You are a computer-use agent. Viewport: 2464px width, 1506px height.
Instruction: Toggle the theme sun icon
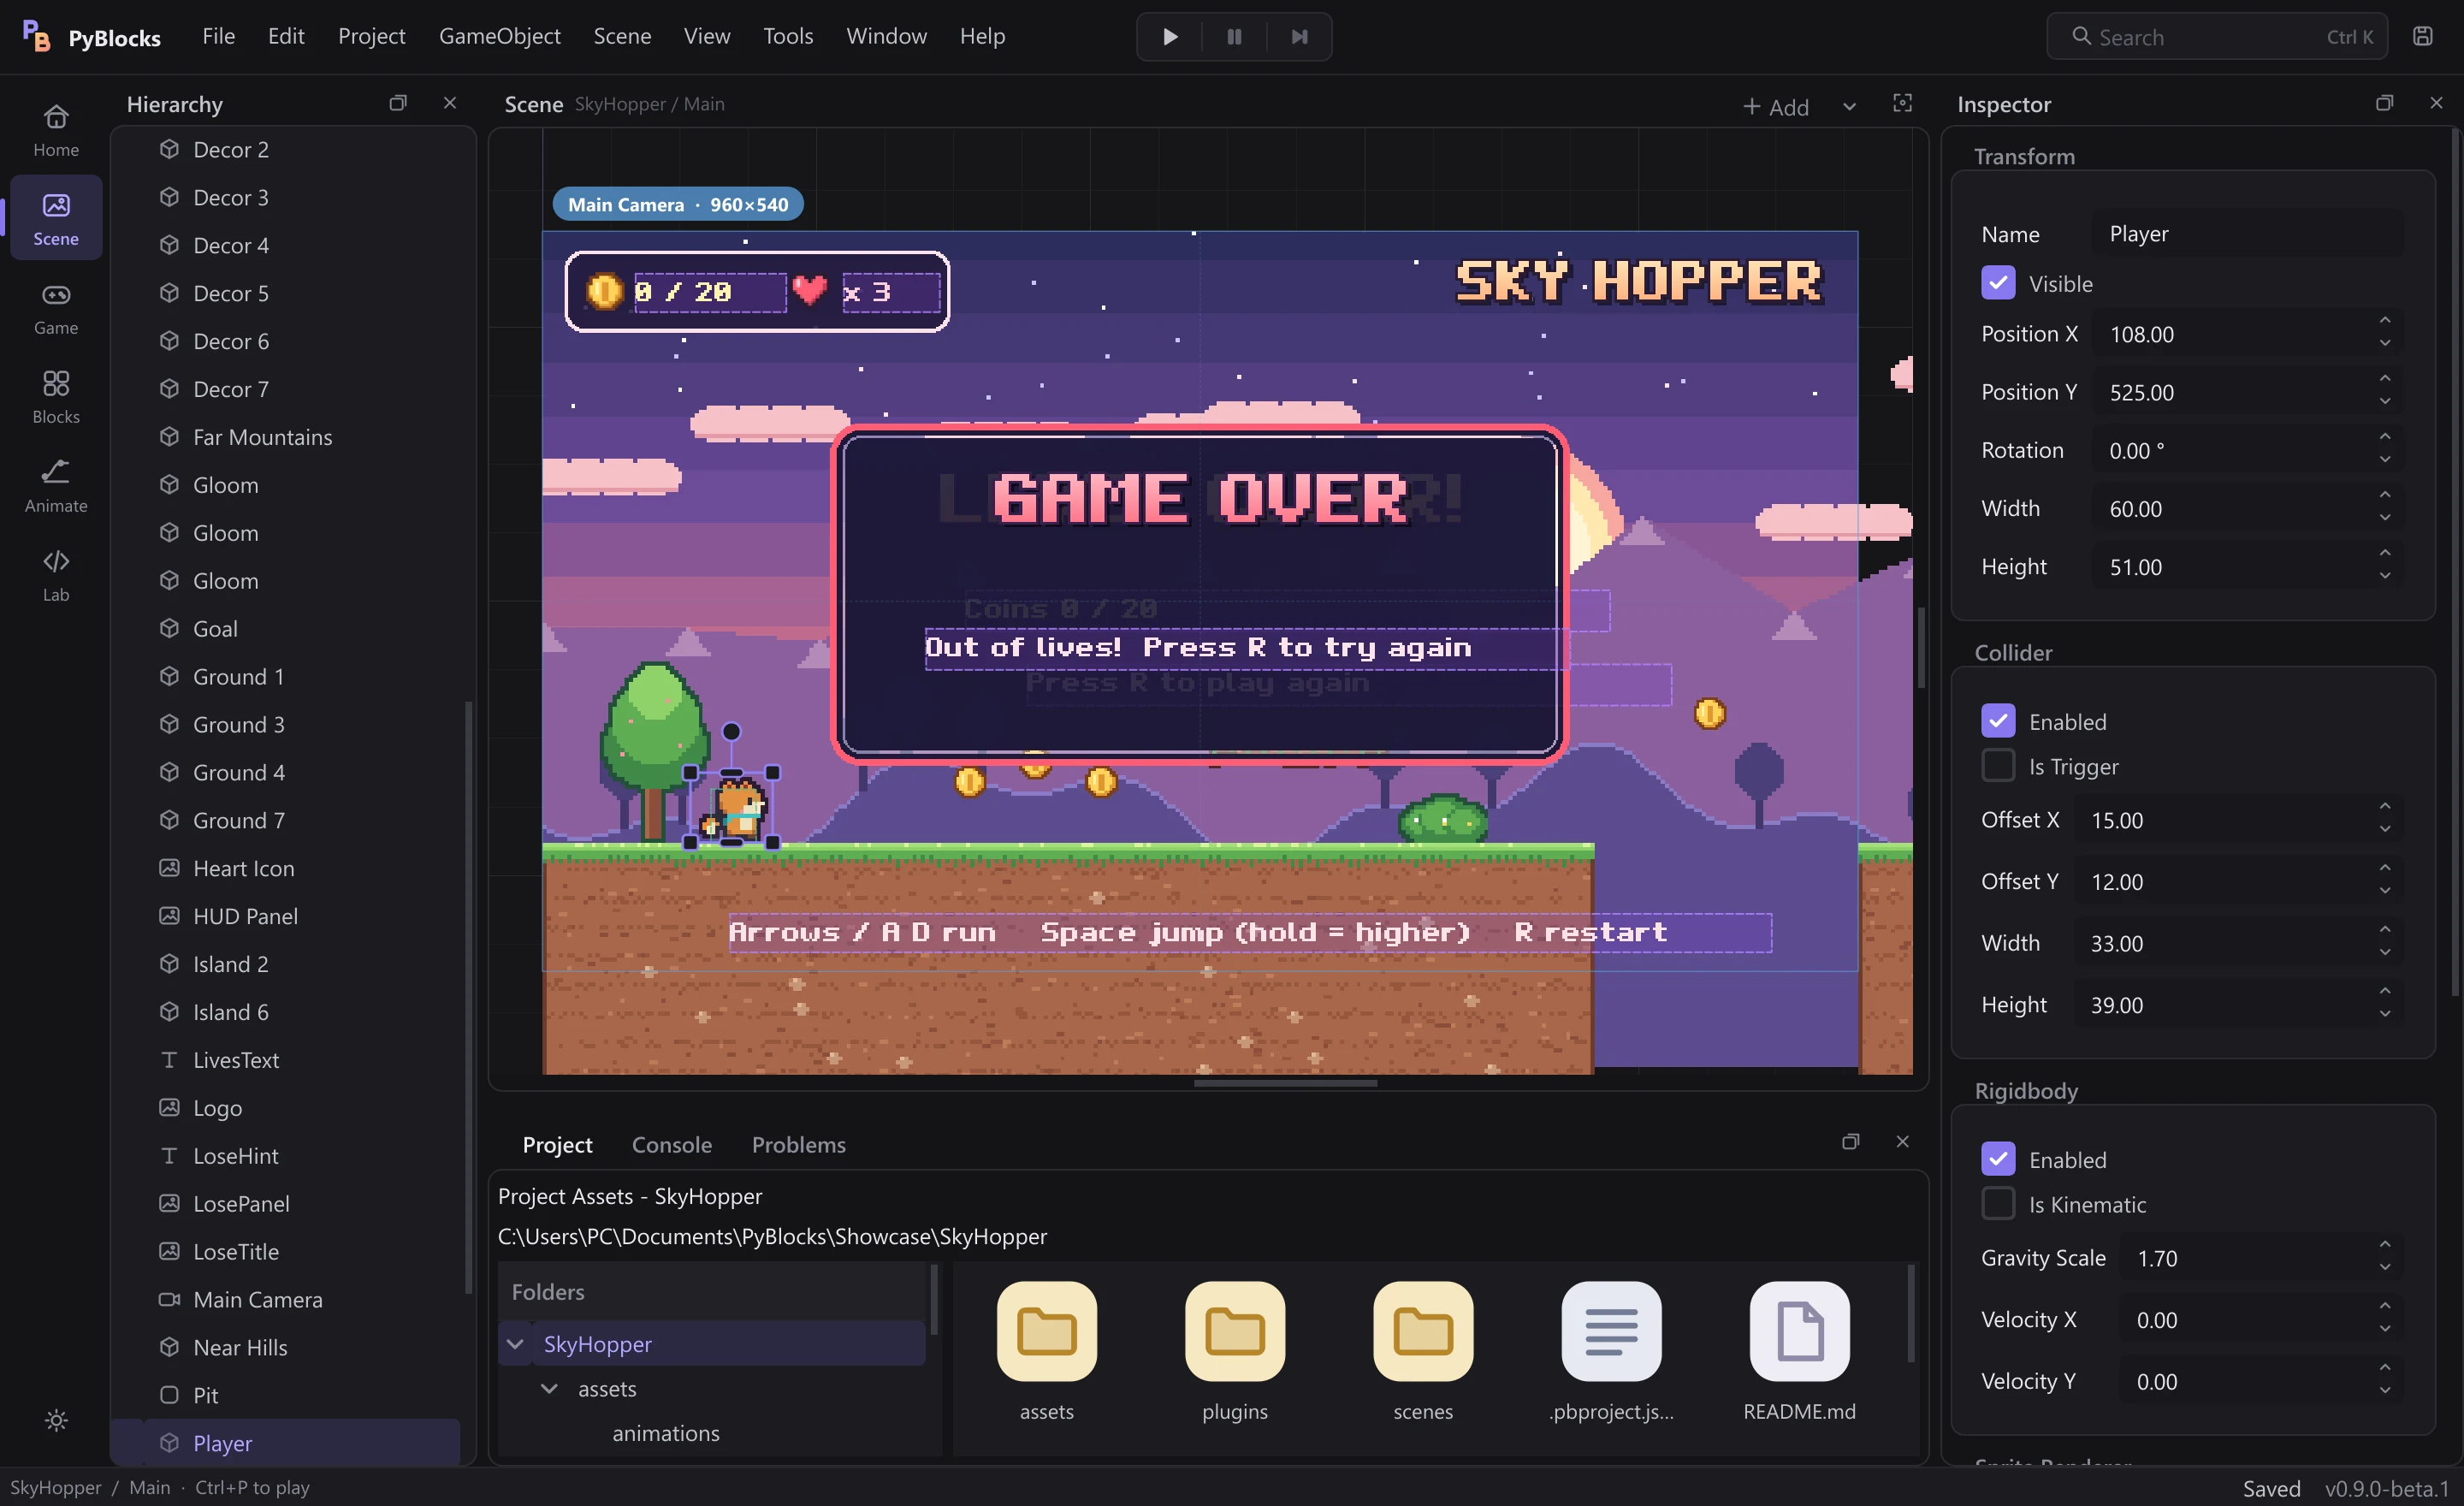coord(56,1420)
